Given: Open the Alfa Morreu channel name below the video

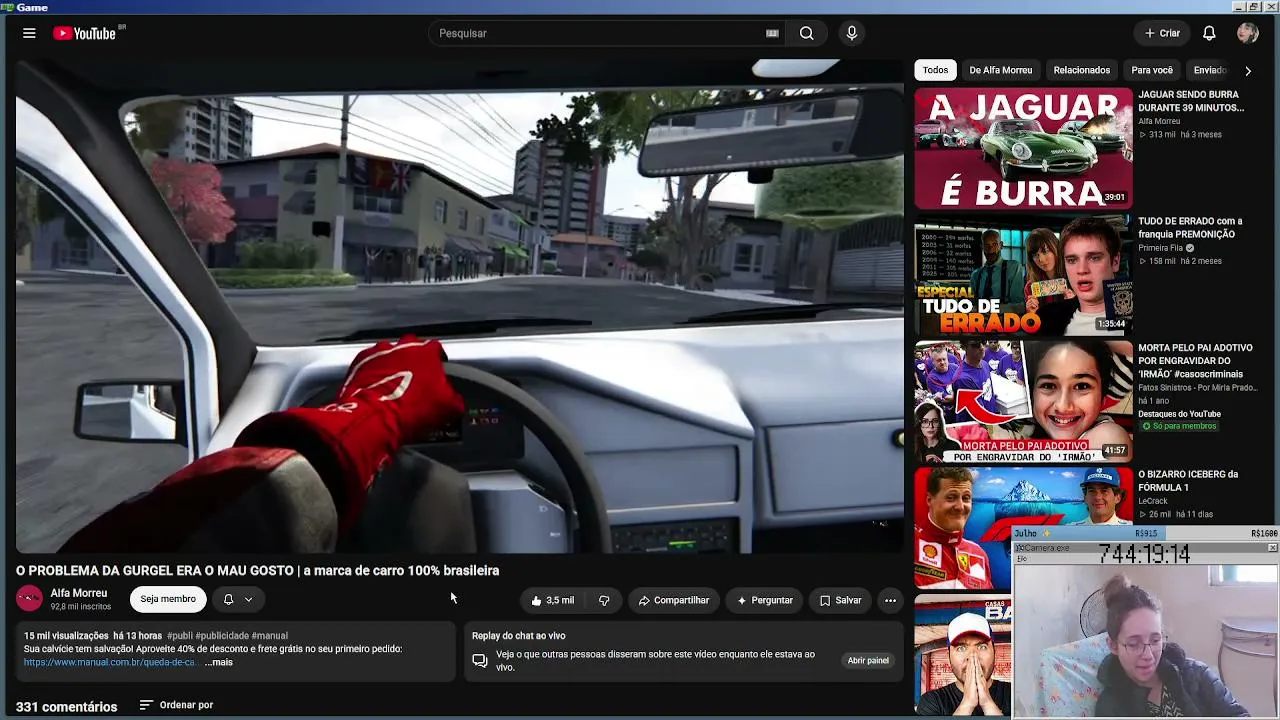Looking at the screenshot, I should (79, 593).
